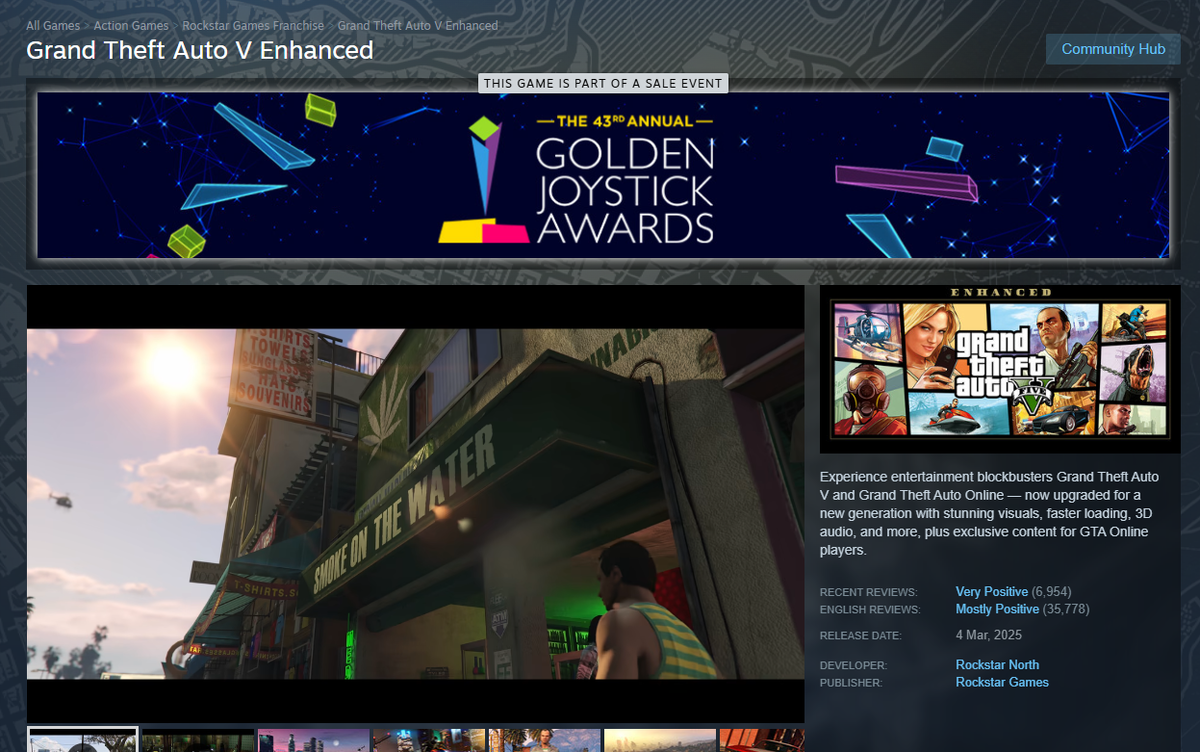Viewport: 1200px width, 752px height.
Task: Click the 'ENGLISH REVIEWS:' label
Action: (870, 610)
